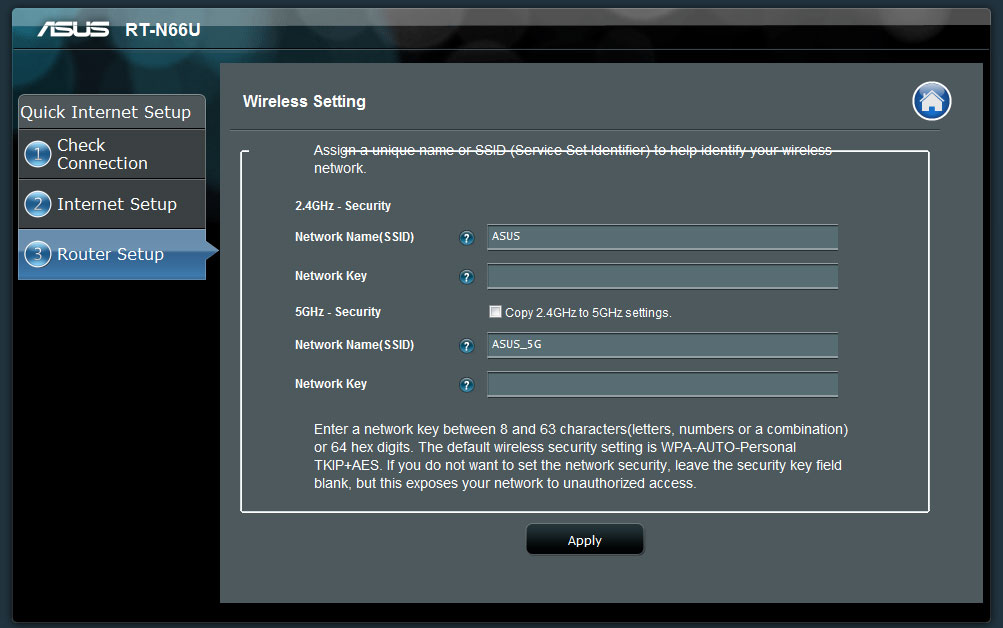Click the Home icon in the top right
Screen dimensions: 1003x628
click(x=931, y=101)
